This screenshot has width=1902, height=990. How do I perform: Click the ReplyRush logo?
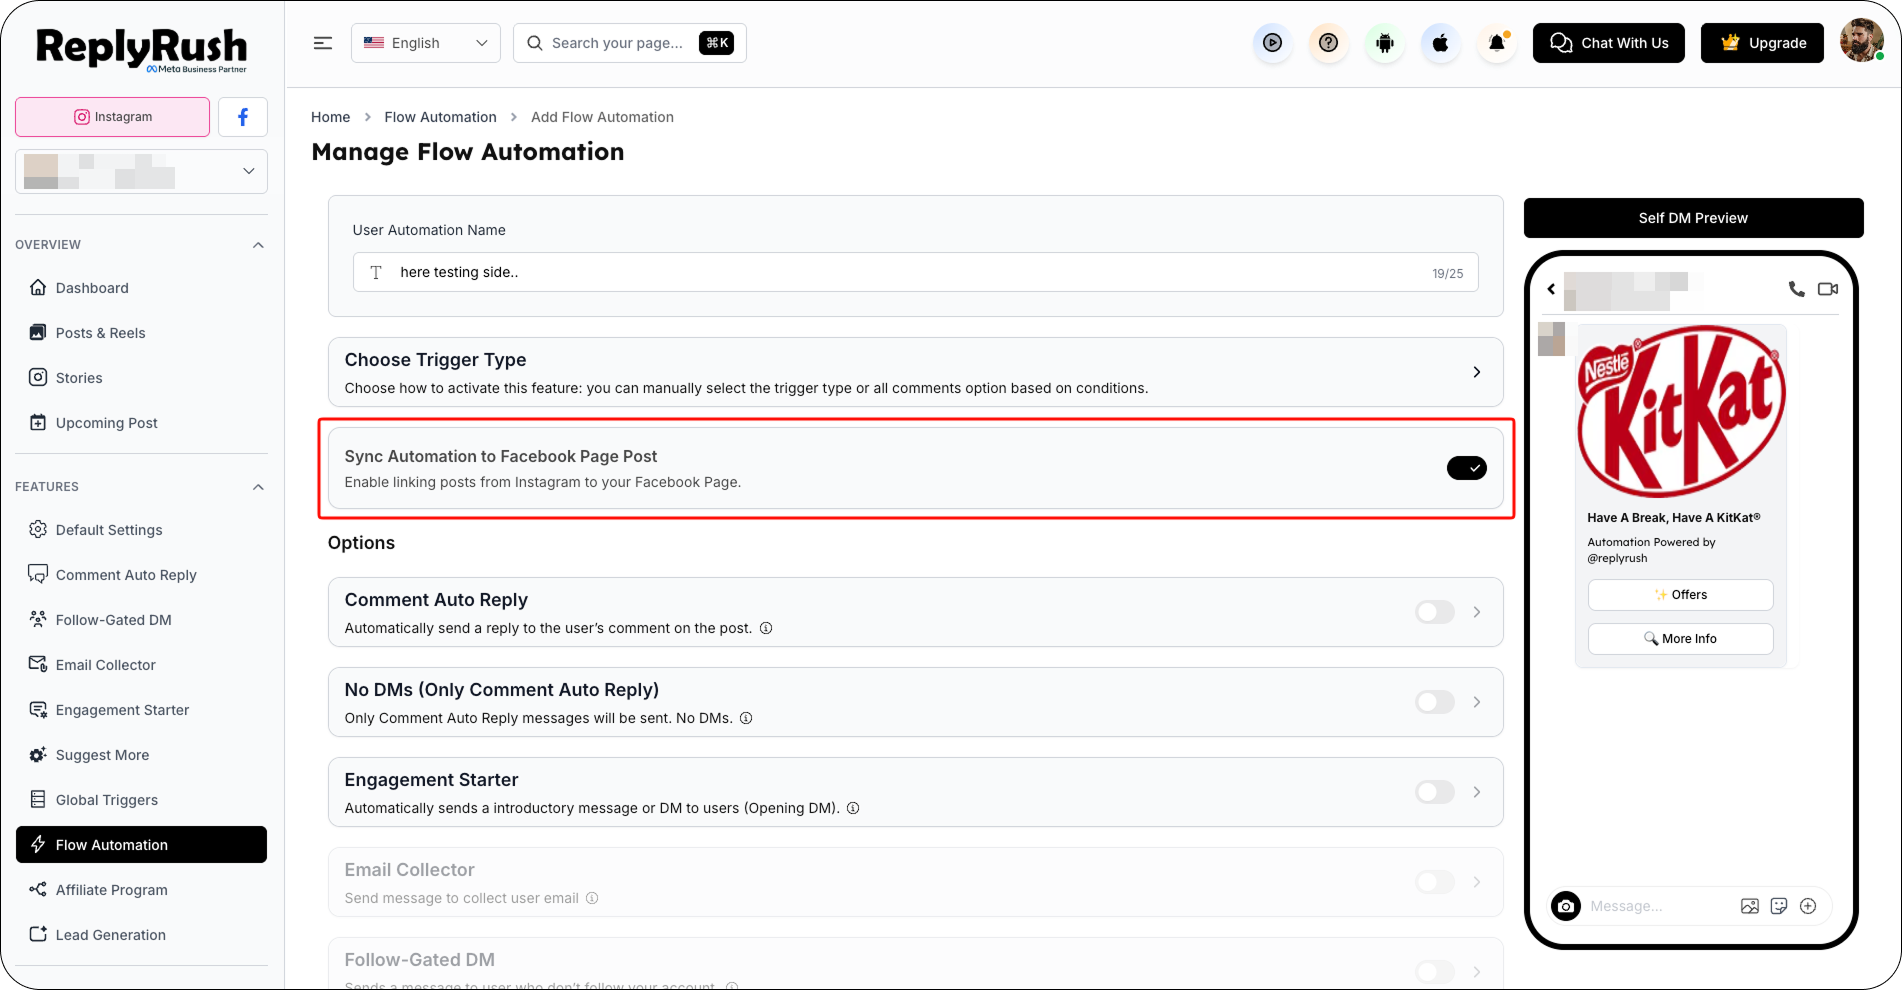(142, 49)
